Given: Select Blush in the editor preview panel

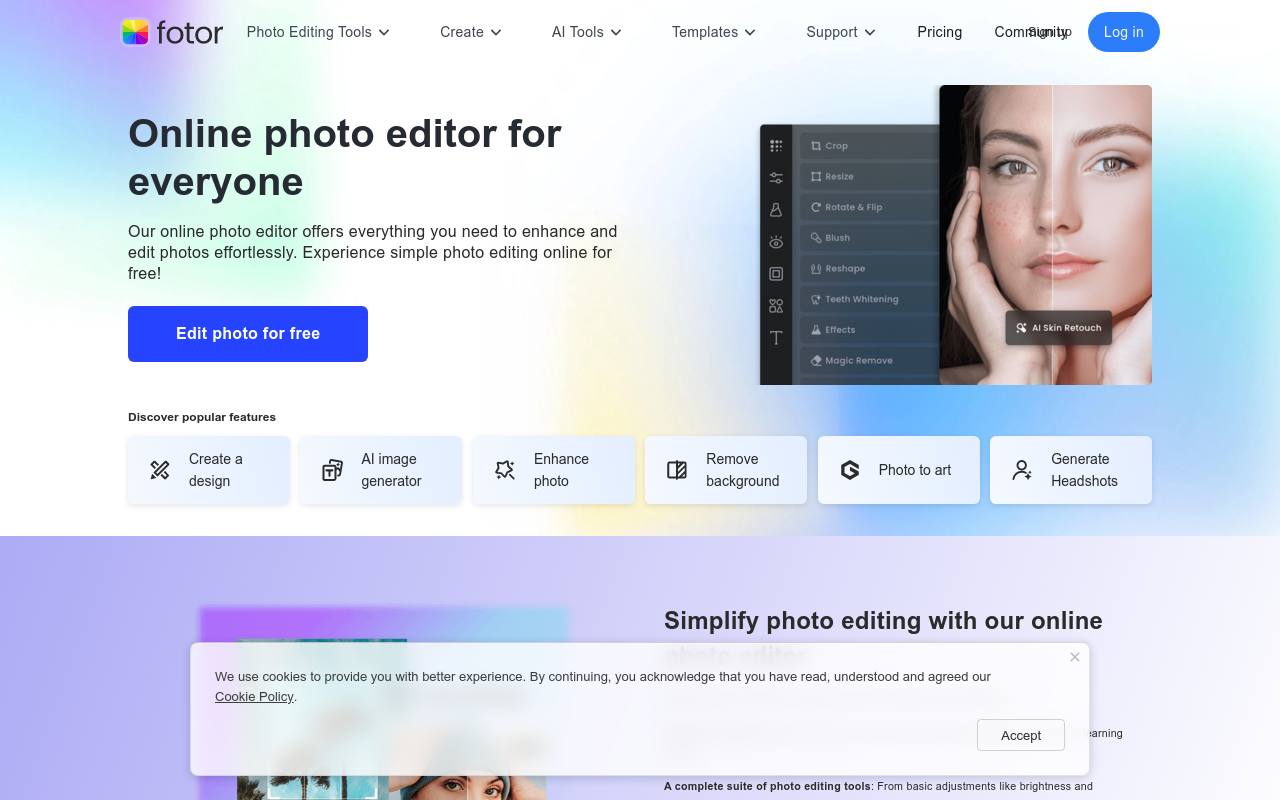Looking at the screenshot, I should tap(869, 238).
